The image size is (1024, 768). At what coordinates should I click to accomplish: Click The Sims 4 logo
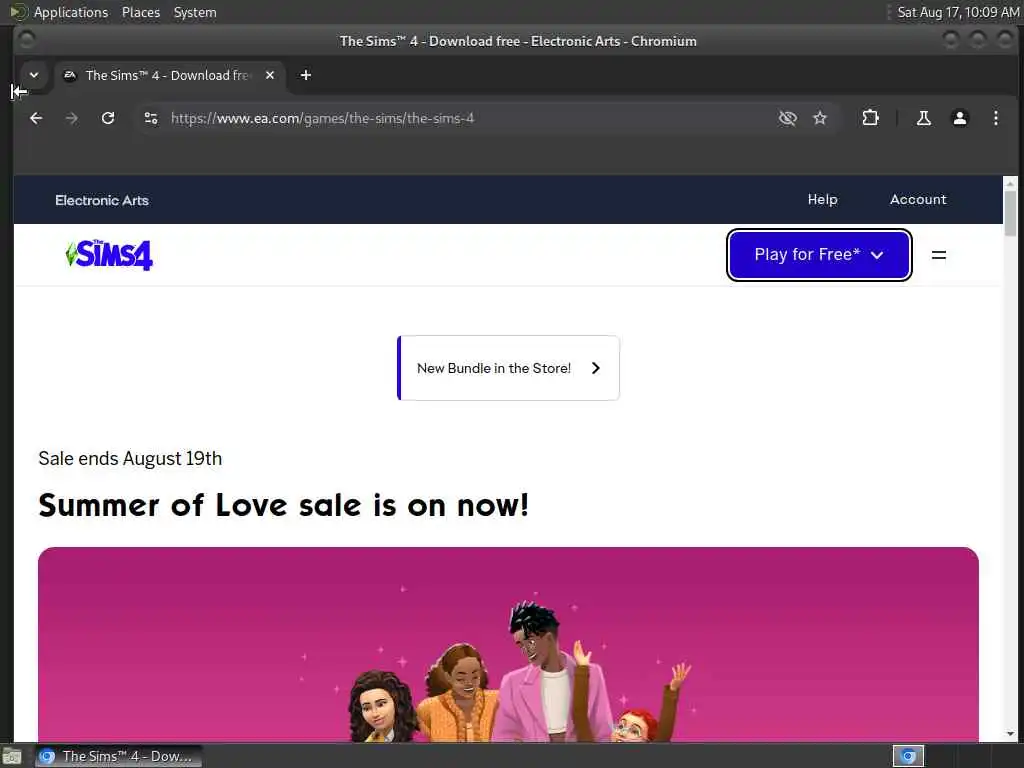pos(109,255)
